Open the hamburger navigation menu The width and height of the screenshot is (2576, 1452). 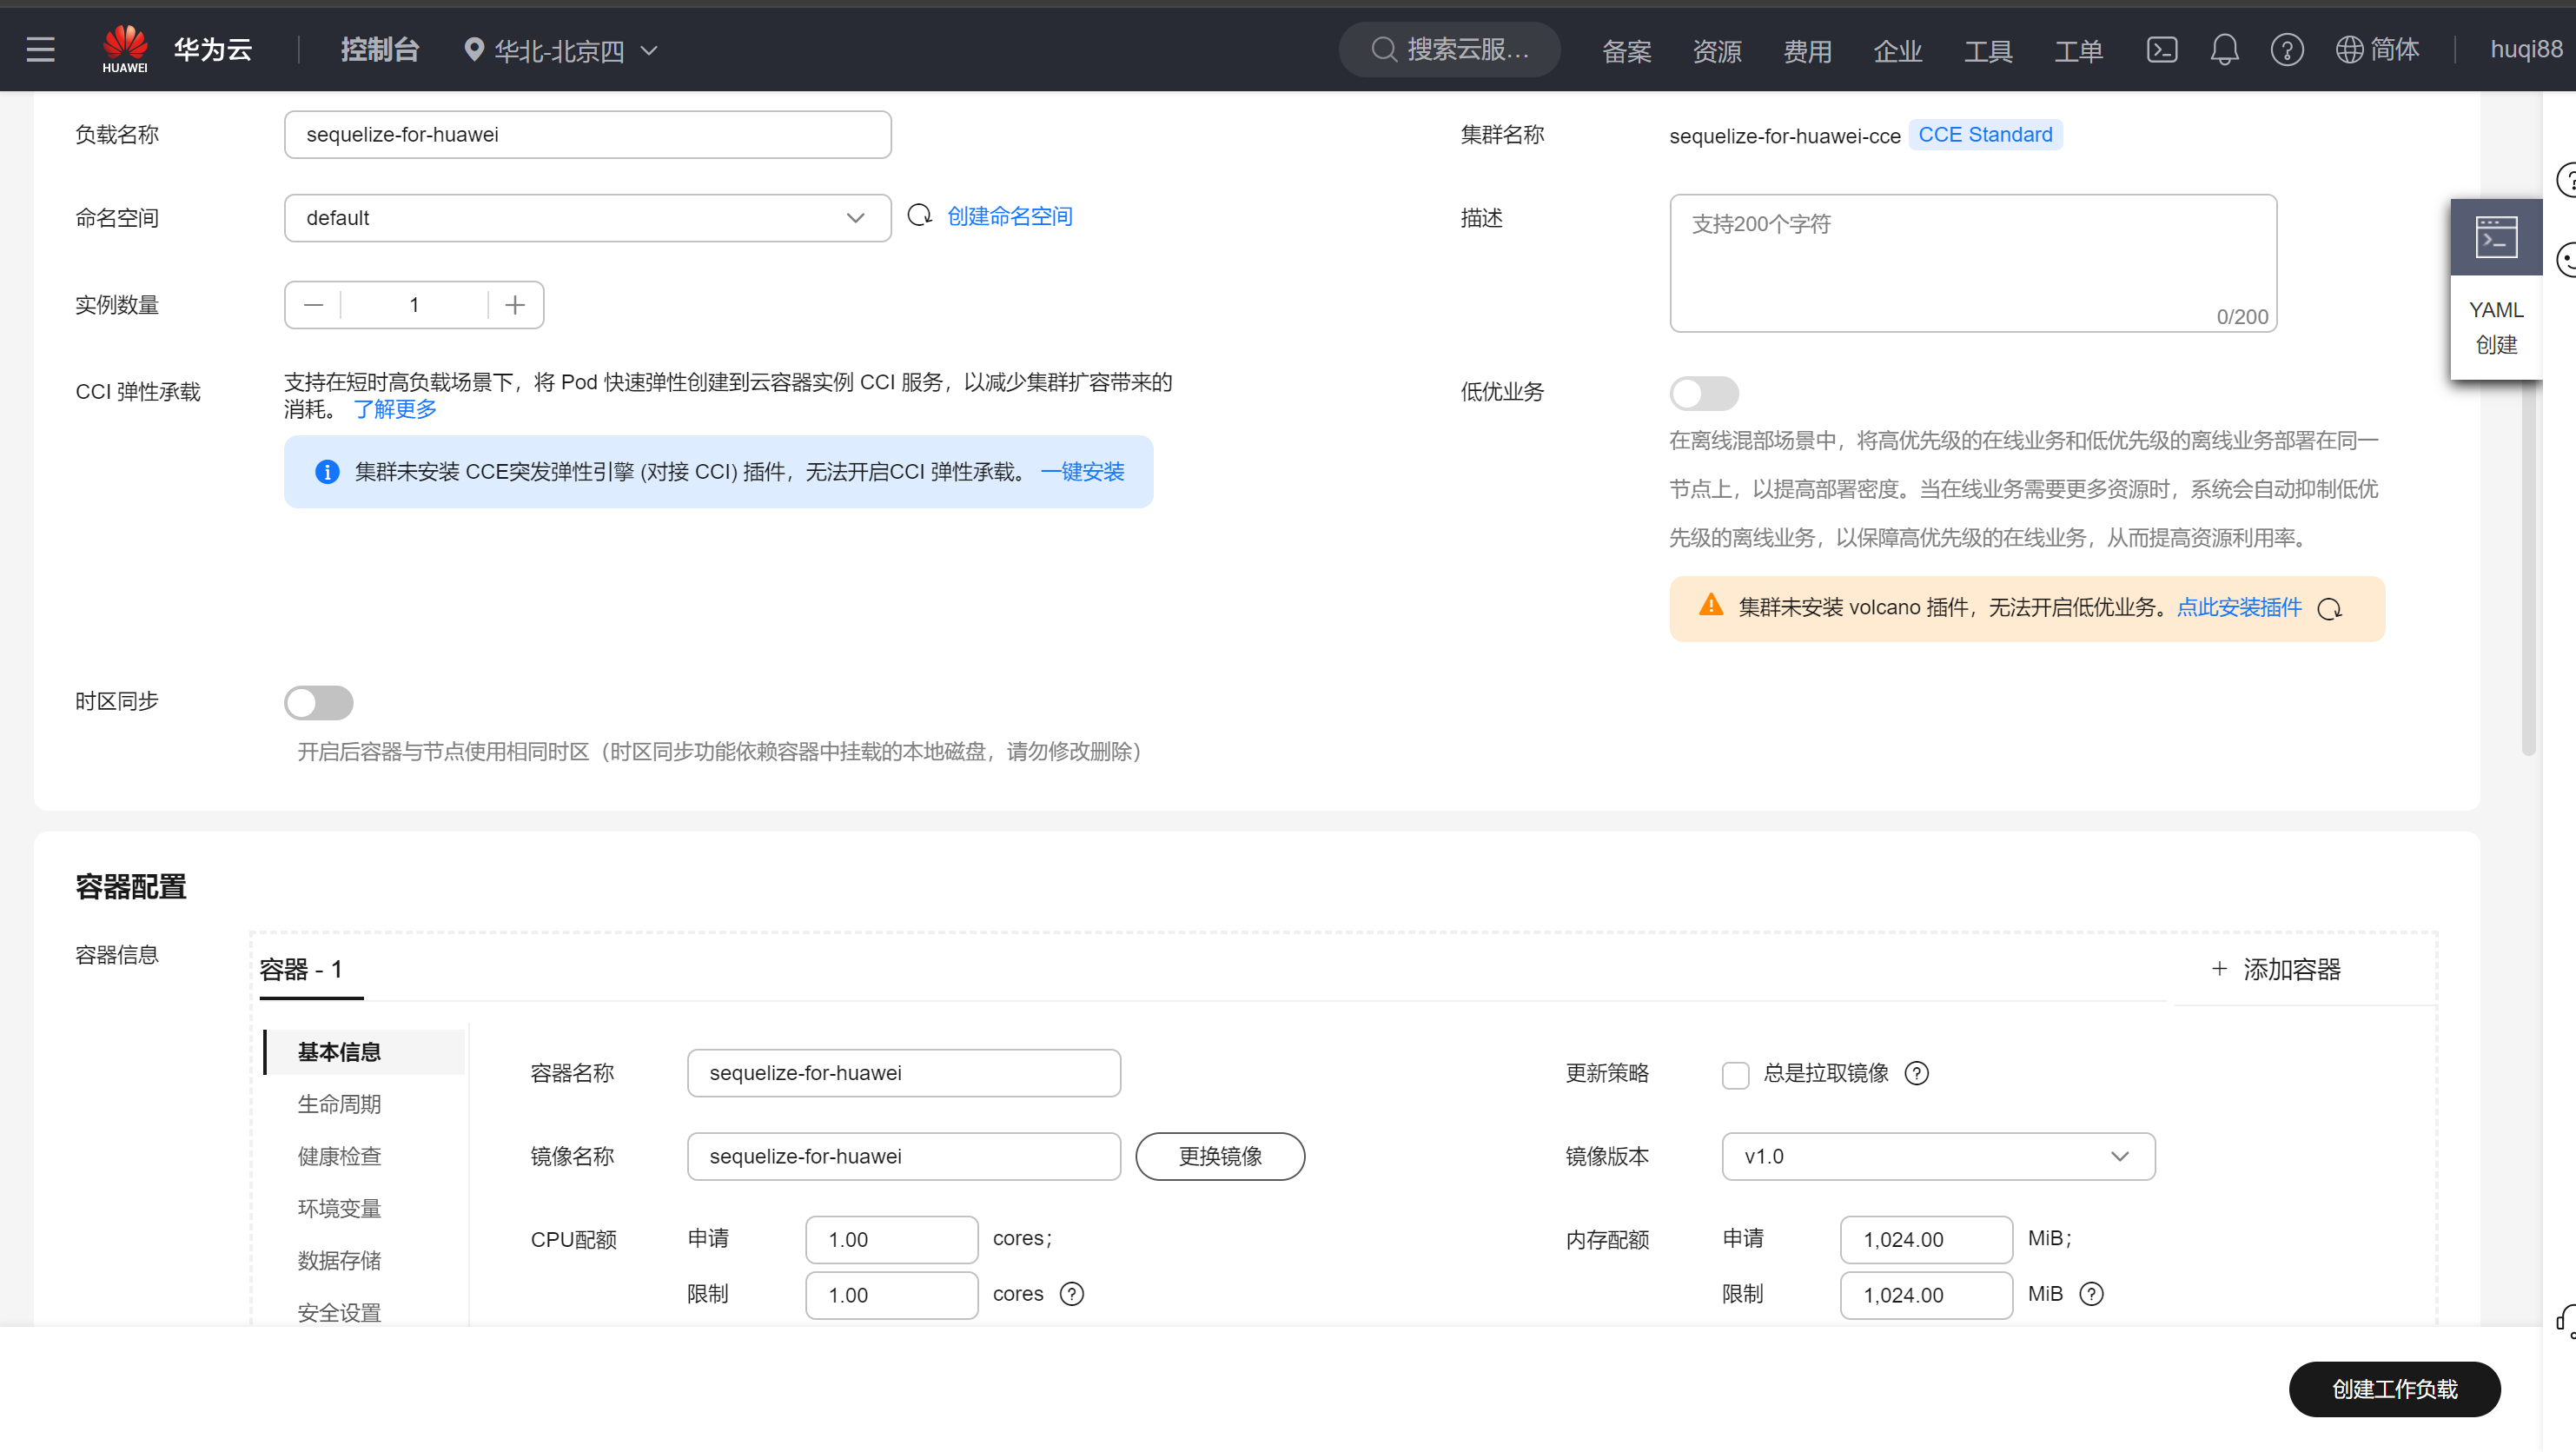pyautogui.click(x=41, y=49)
